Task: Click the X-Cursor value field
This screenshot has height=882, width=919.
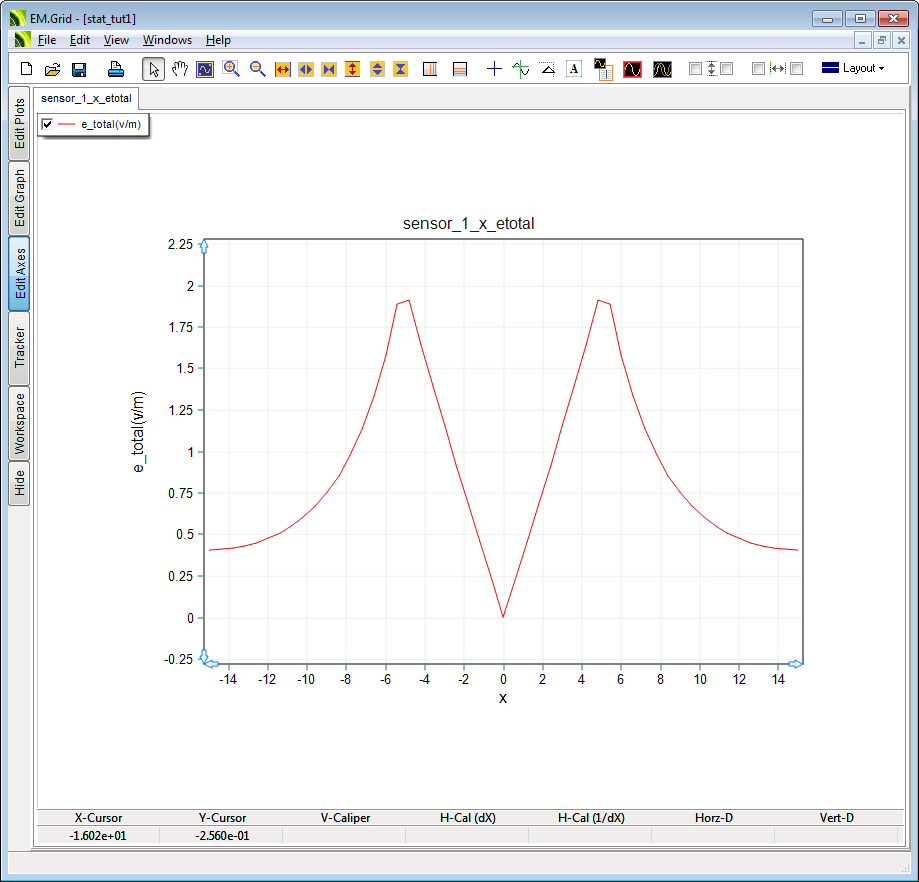Action: [97, 835]
